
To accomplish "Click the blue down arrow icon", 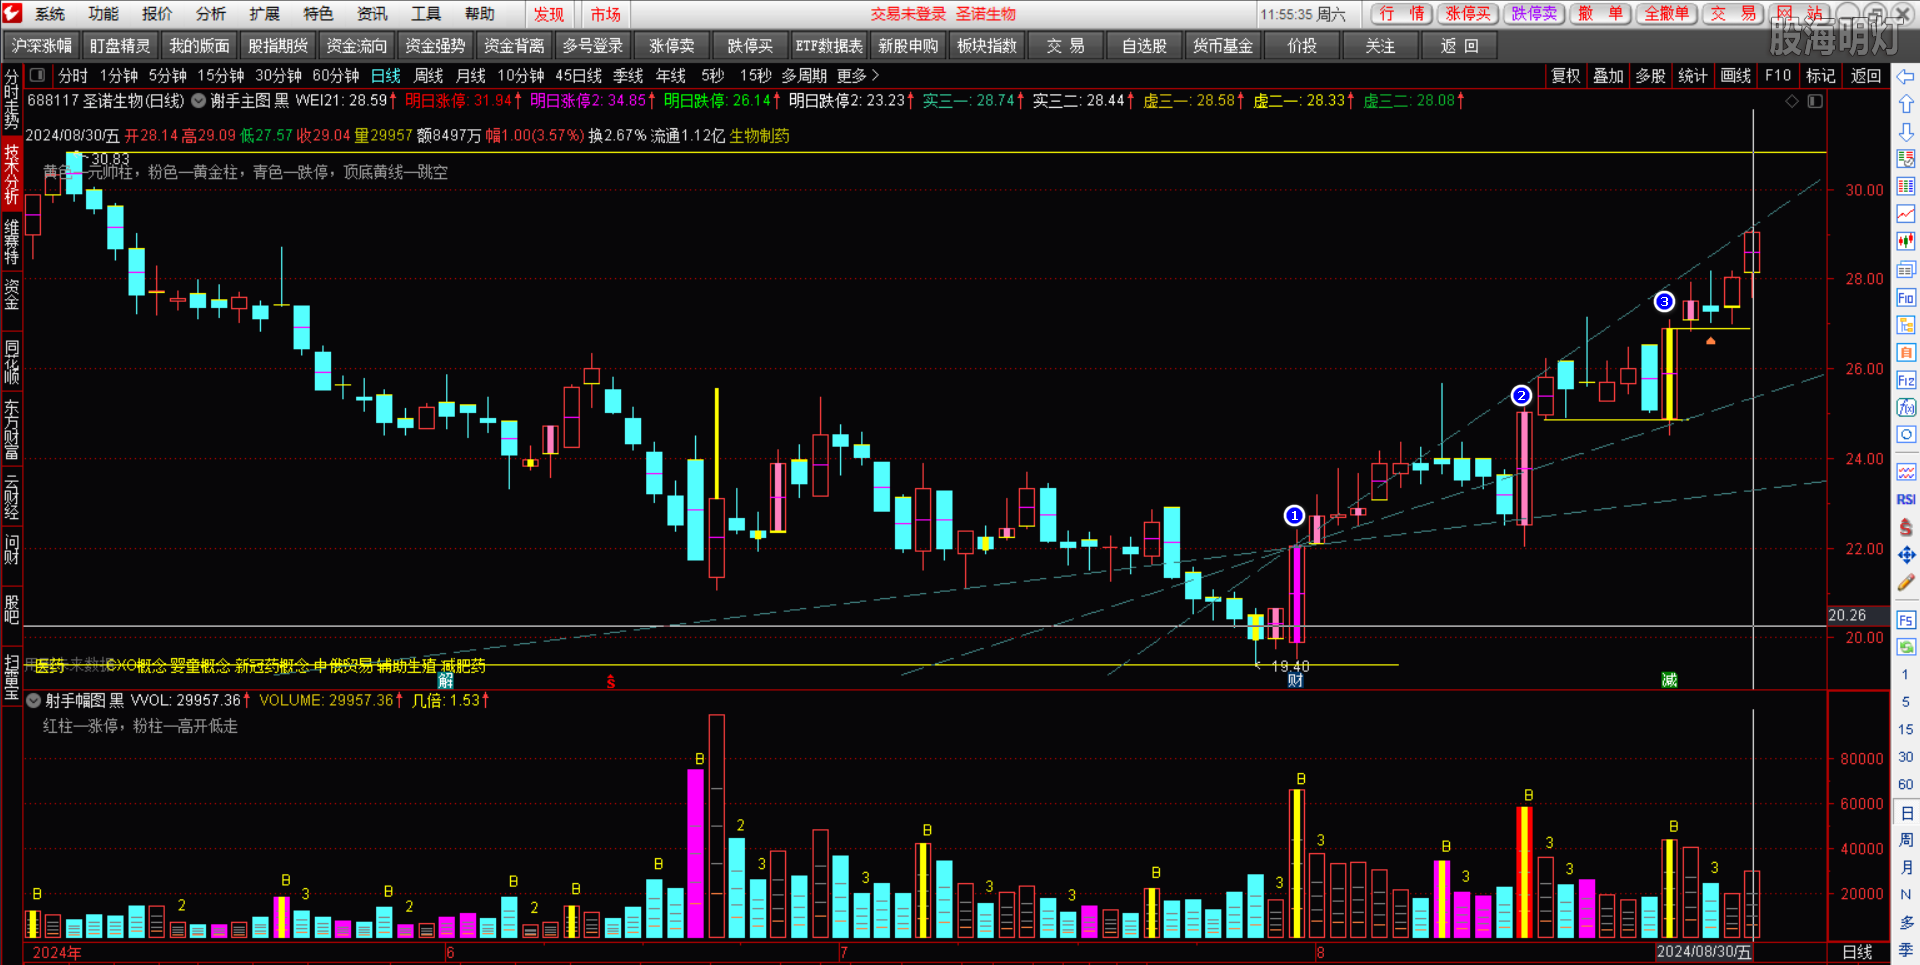I will click(x=1906, y=132).
